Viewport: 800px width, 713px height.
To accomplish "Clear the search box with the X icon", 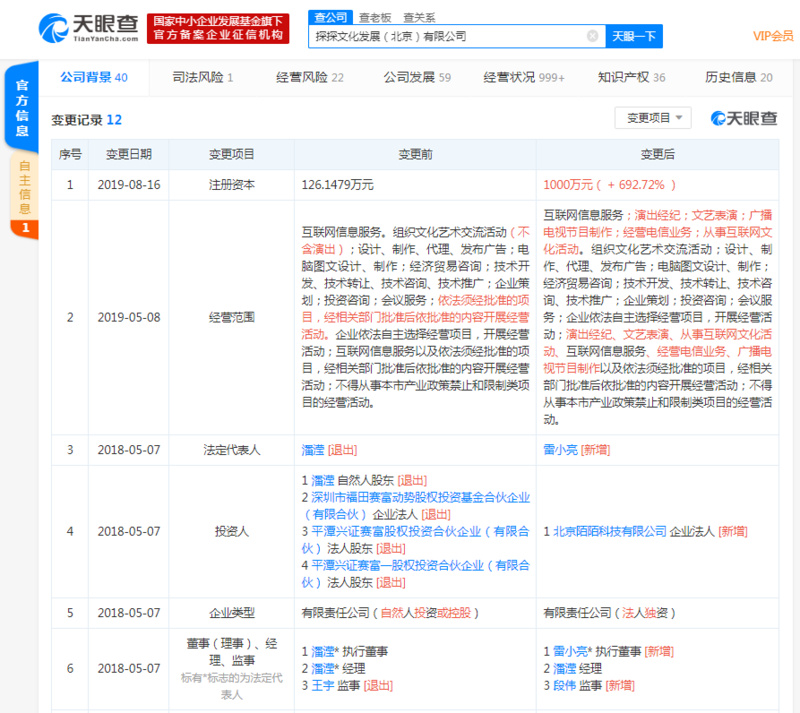I will pyautogui.click(x=592, y=36).
